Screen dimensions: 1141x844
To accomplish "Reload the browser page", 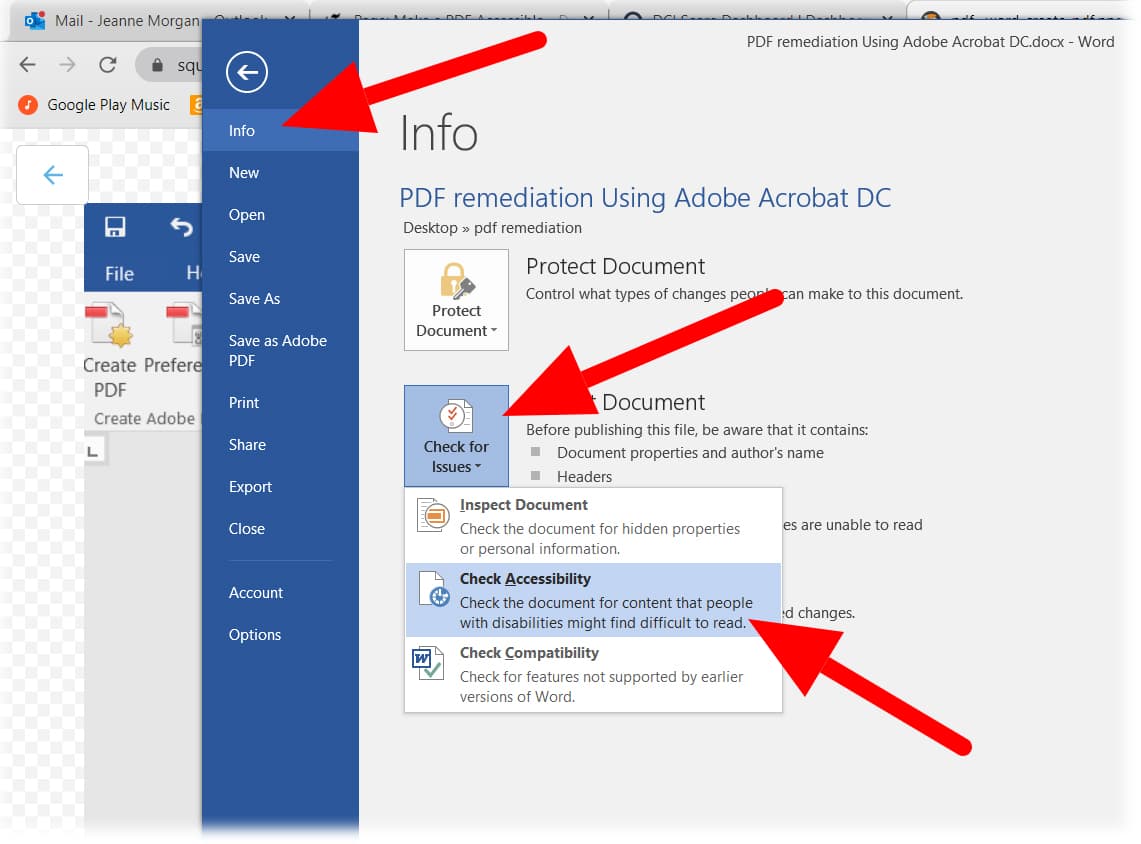I will coord(108,65).
